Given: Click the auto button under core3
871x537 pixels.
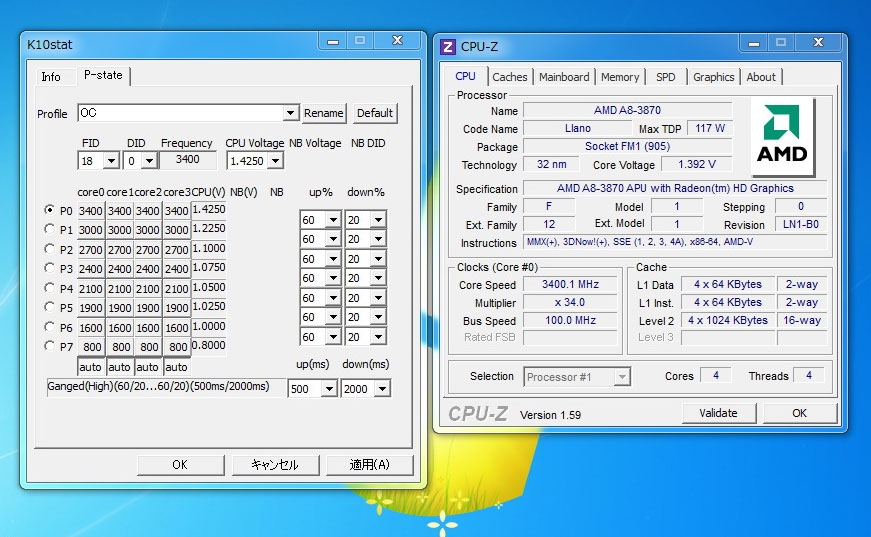Looking at the screenshot, I should tap(176, 367).
